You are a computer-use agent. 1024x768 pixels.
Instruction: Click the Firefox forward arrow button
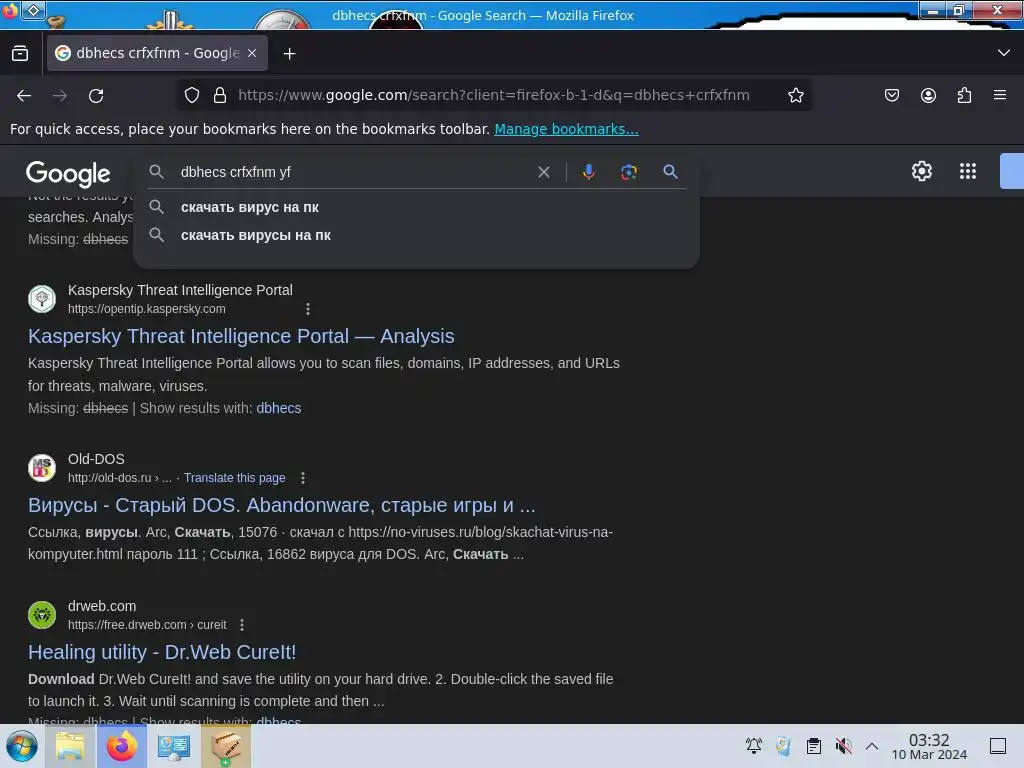60,95
